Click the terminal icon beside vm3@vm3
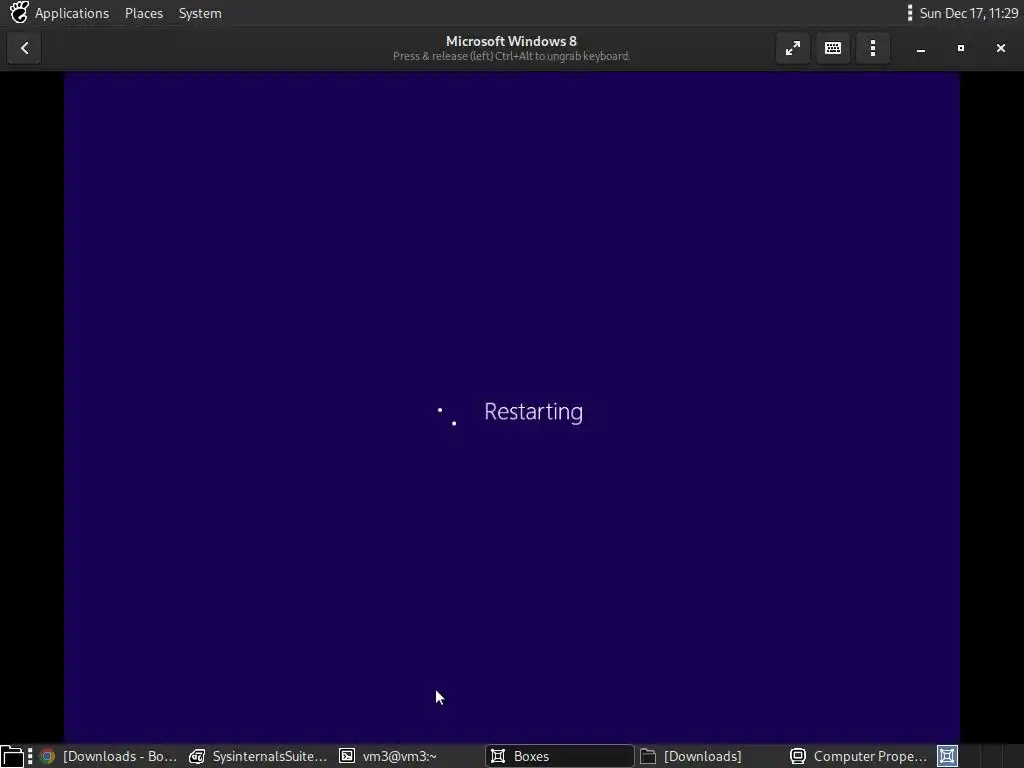 coord(347,756)
